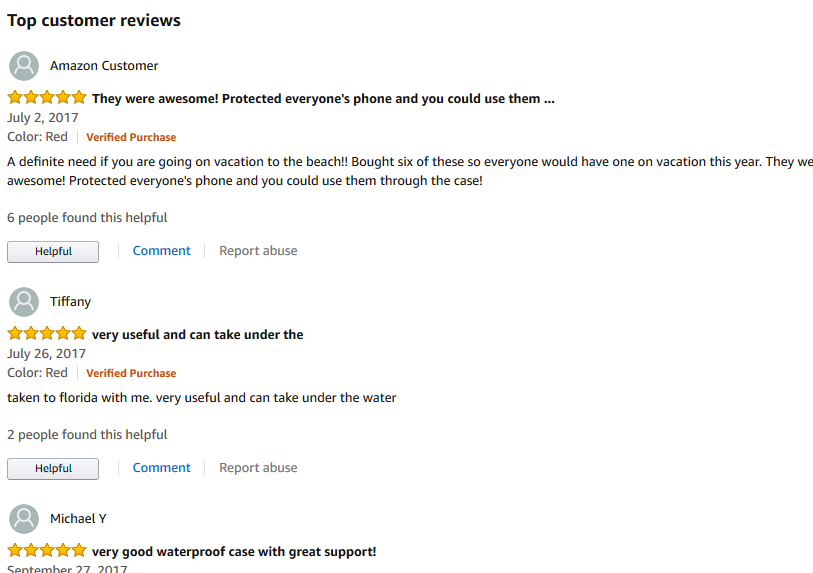813x573 pixels.
Task: Open review titled 'very good waterproof case with great support!'
Action: click(x=234, y=552)
